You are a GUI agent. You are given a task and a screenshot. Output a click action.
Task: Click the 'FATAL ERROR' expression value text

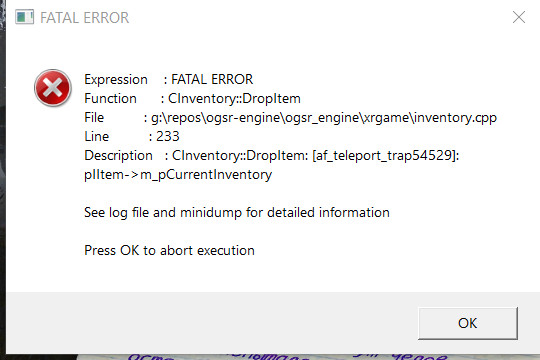click(x=212, y=80)
